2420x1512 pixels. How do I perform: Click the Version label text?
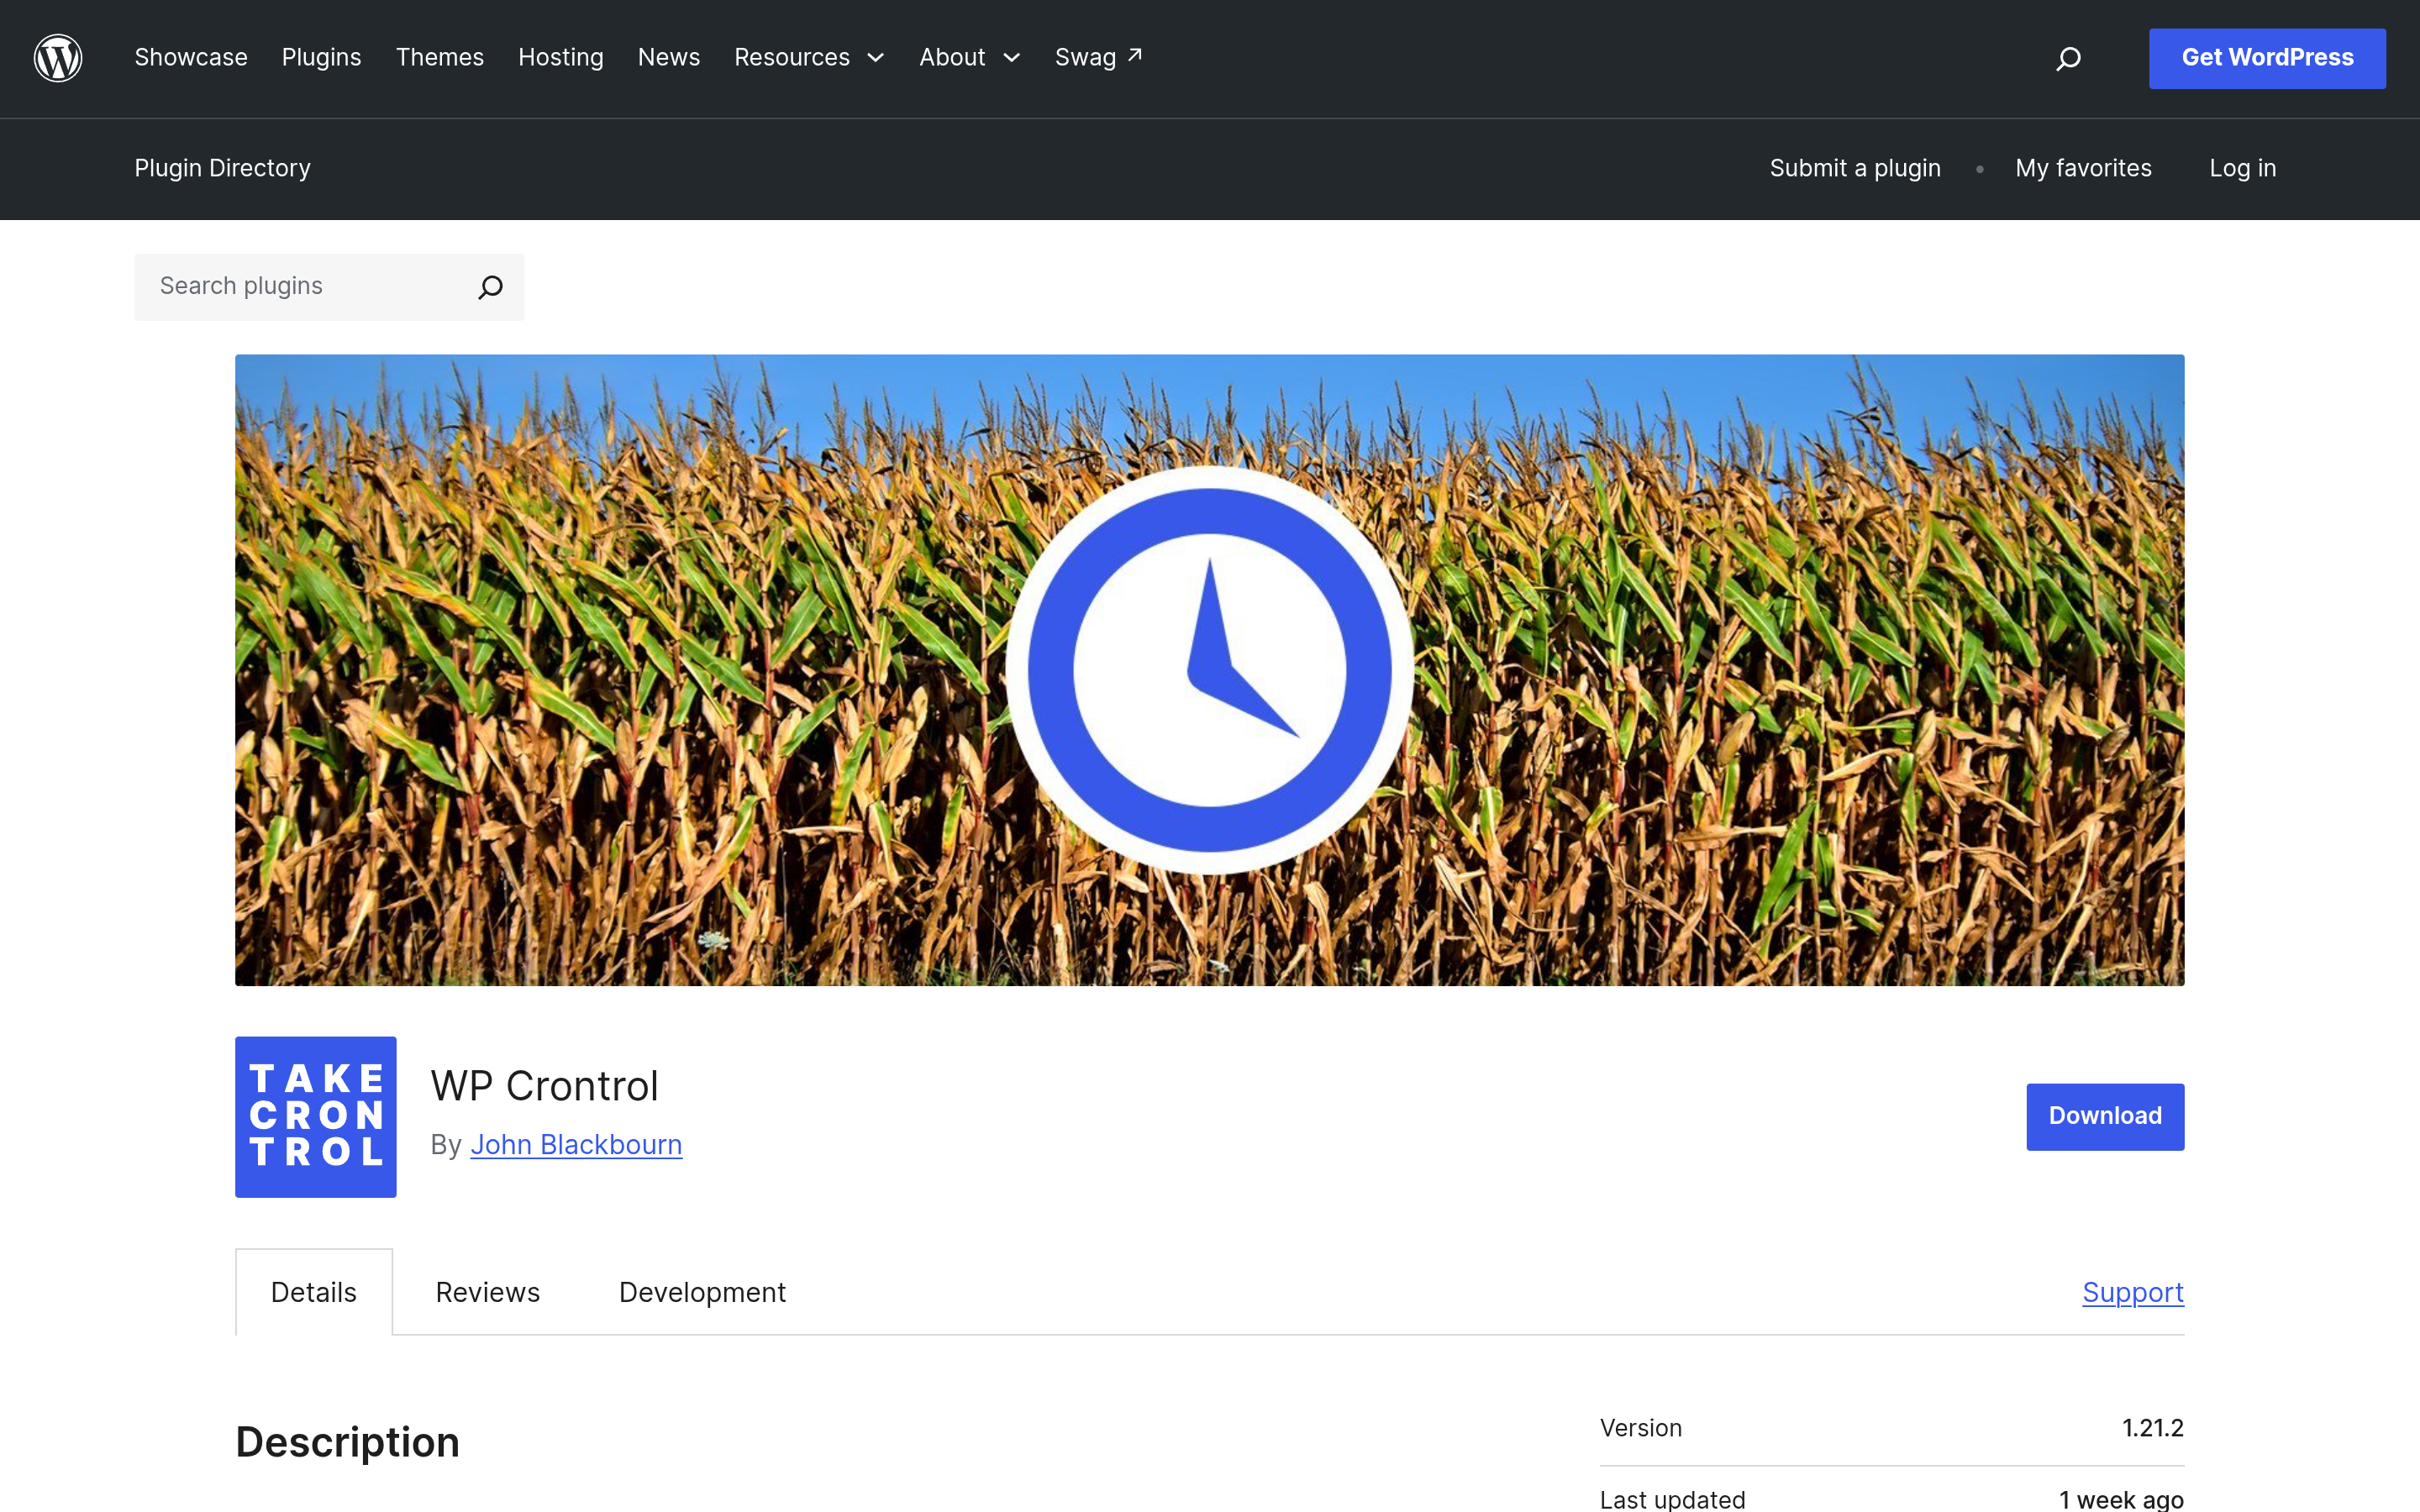point(1641,1428)
